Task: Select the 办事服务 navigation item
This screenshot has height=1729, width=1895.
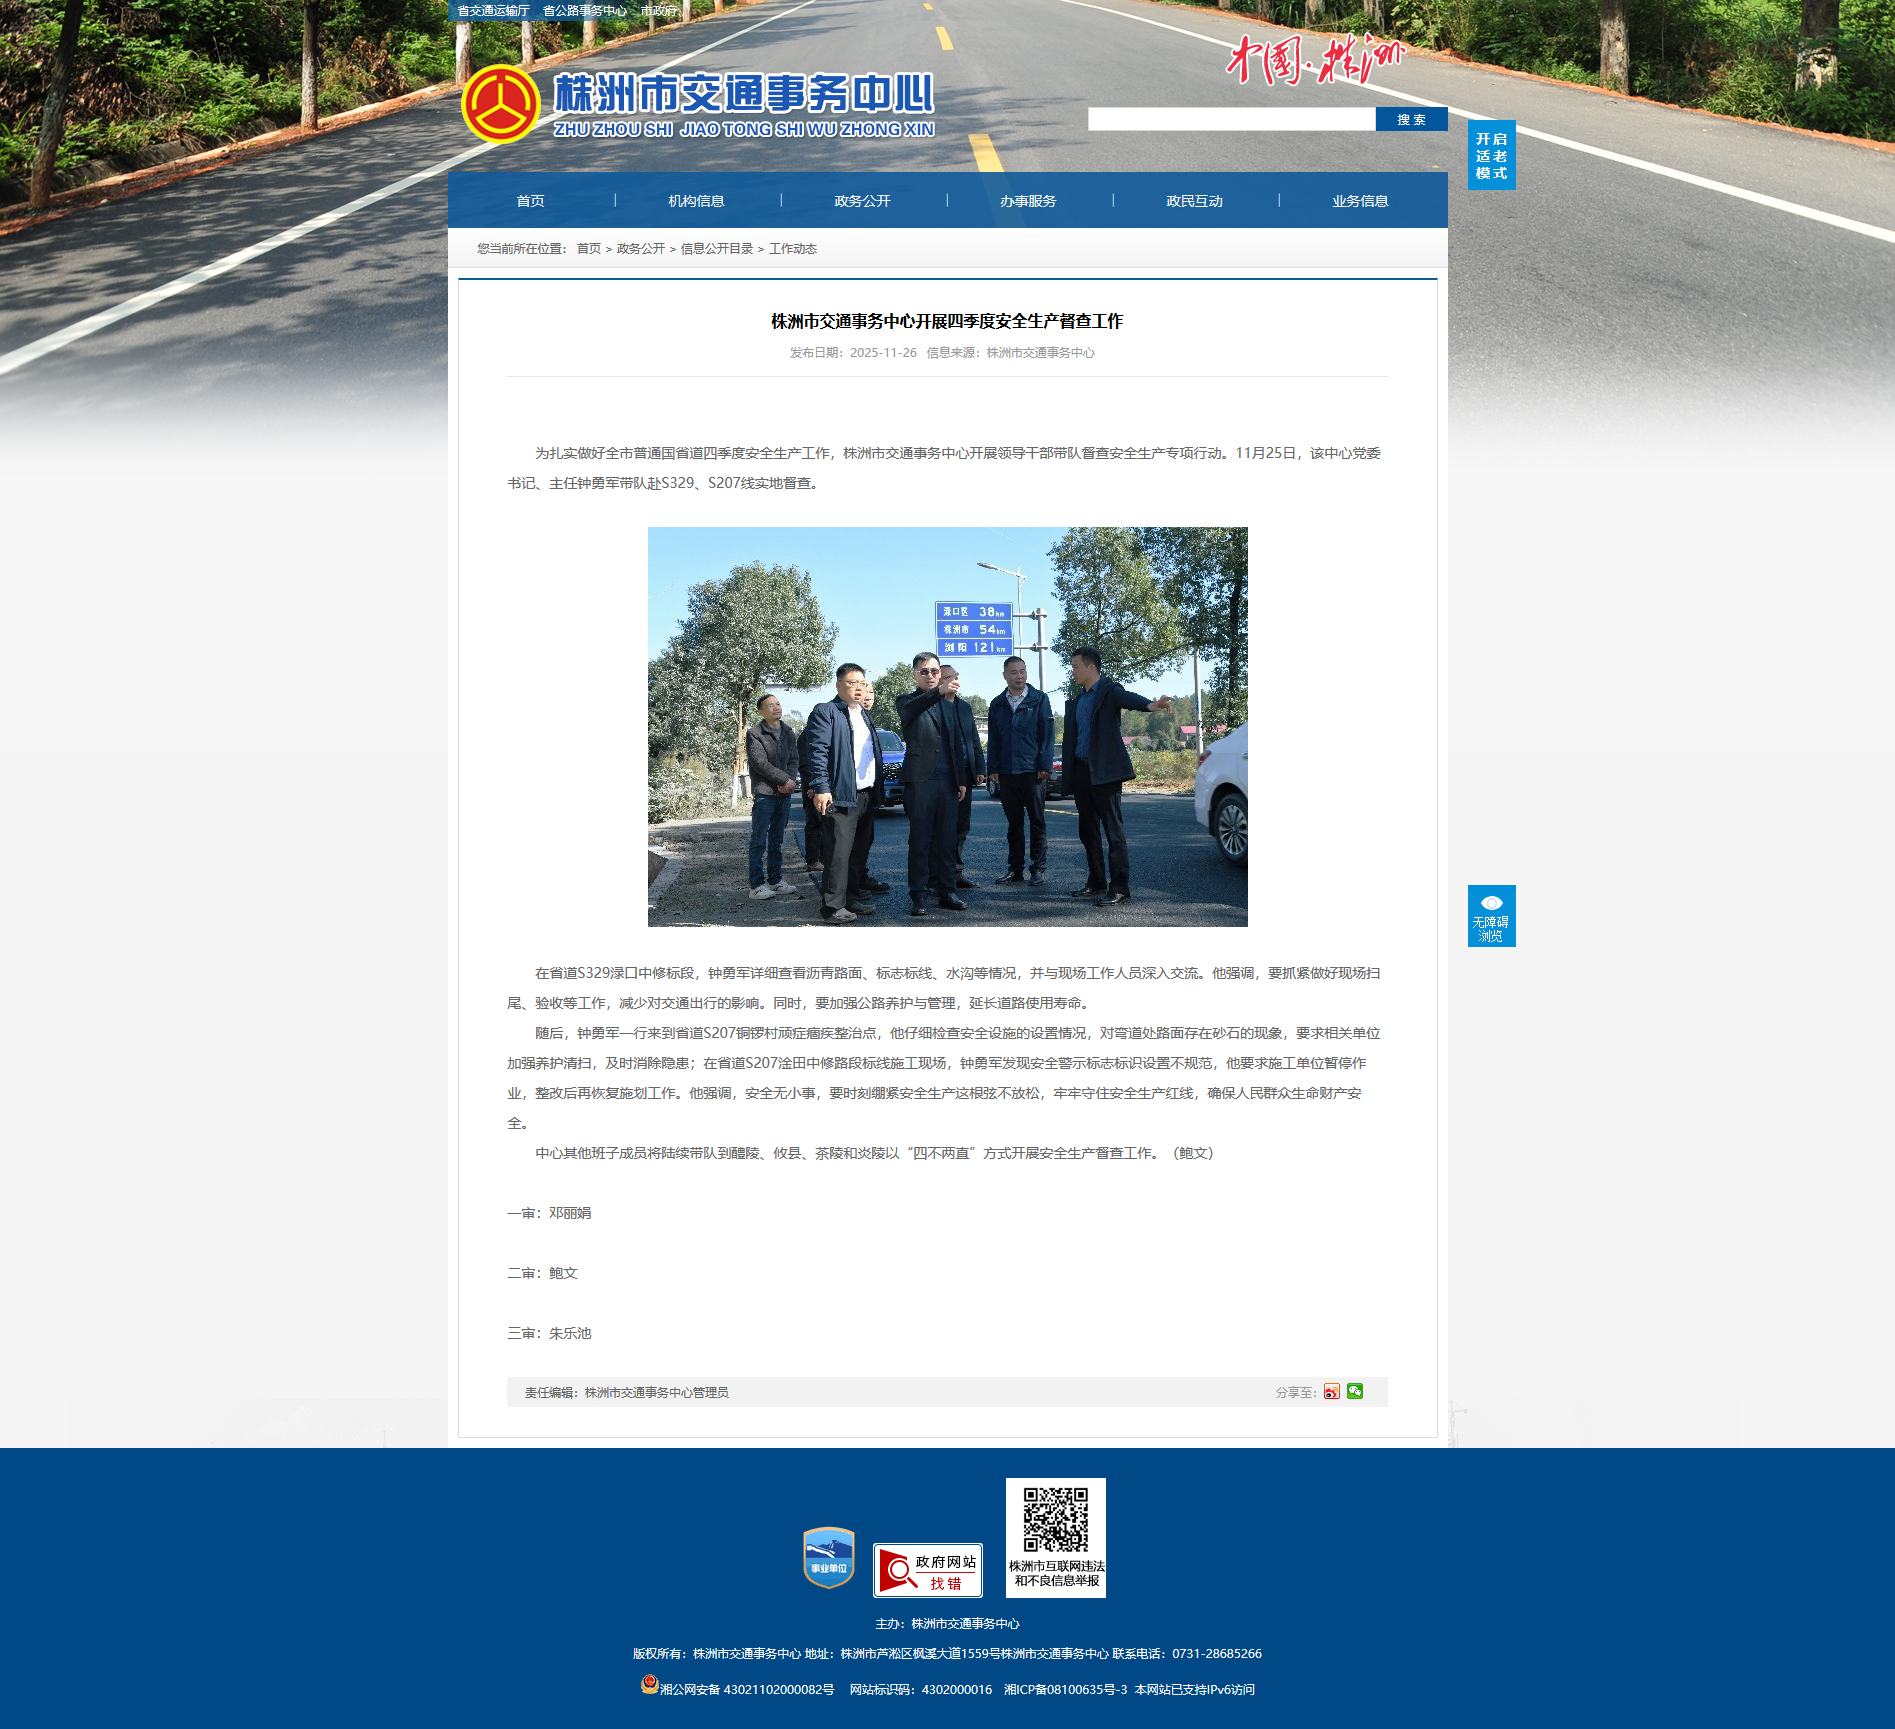Action: coord(1028,201)
